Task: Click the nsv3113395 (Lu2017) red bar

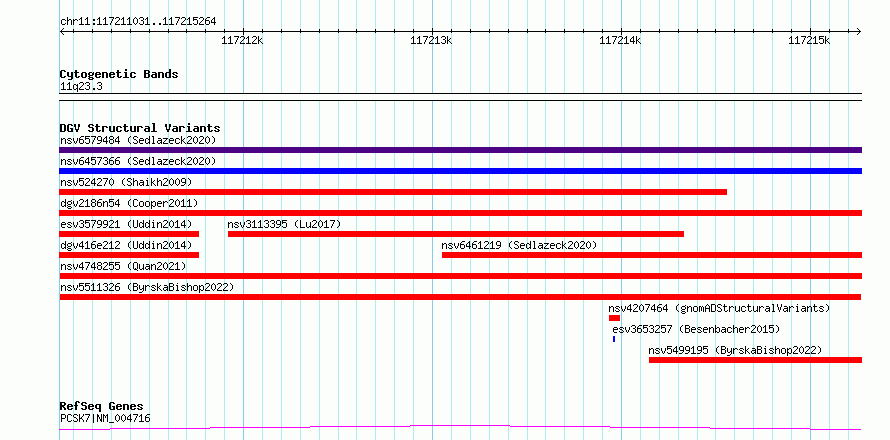Action: click(x=456, y=234)
